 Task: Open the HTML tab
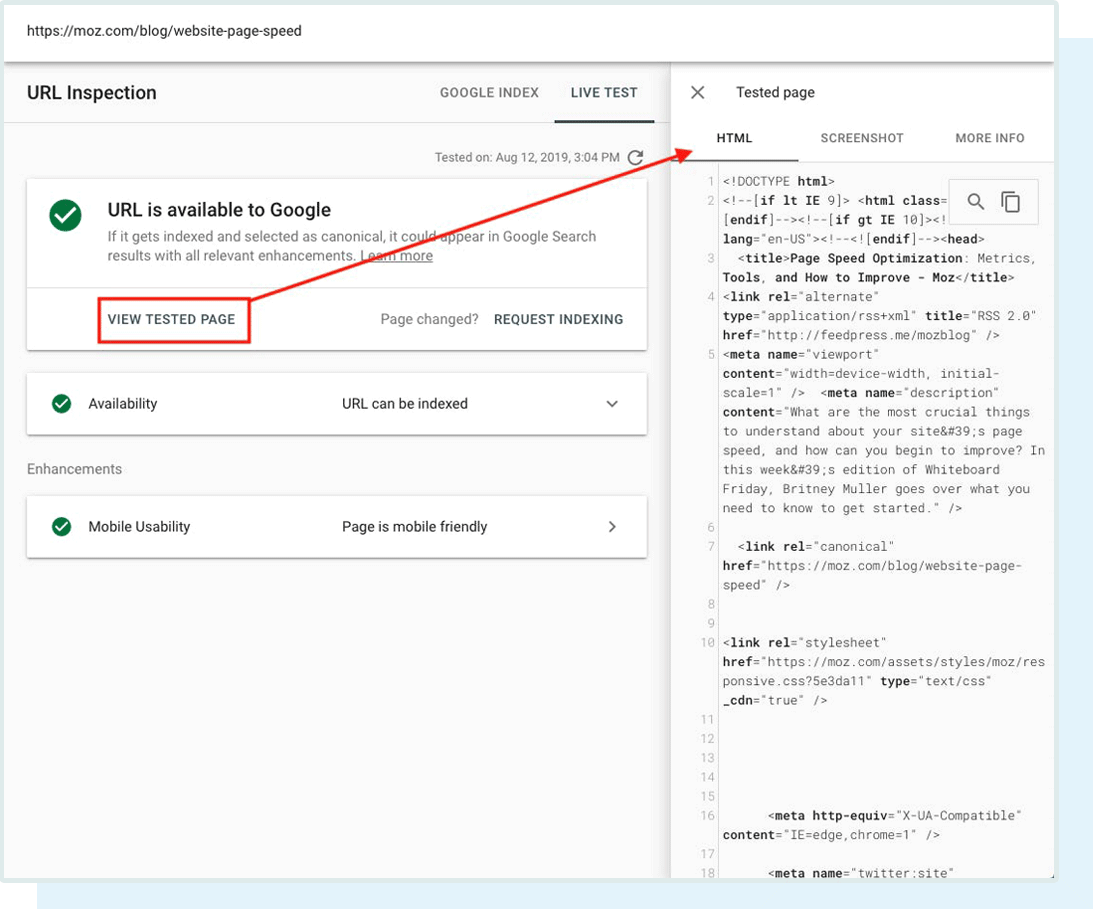click(x=735, y=138)
